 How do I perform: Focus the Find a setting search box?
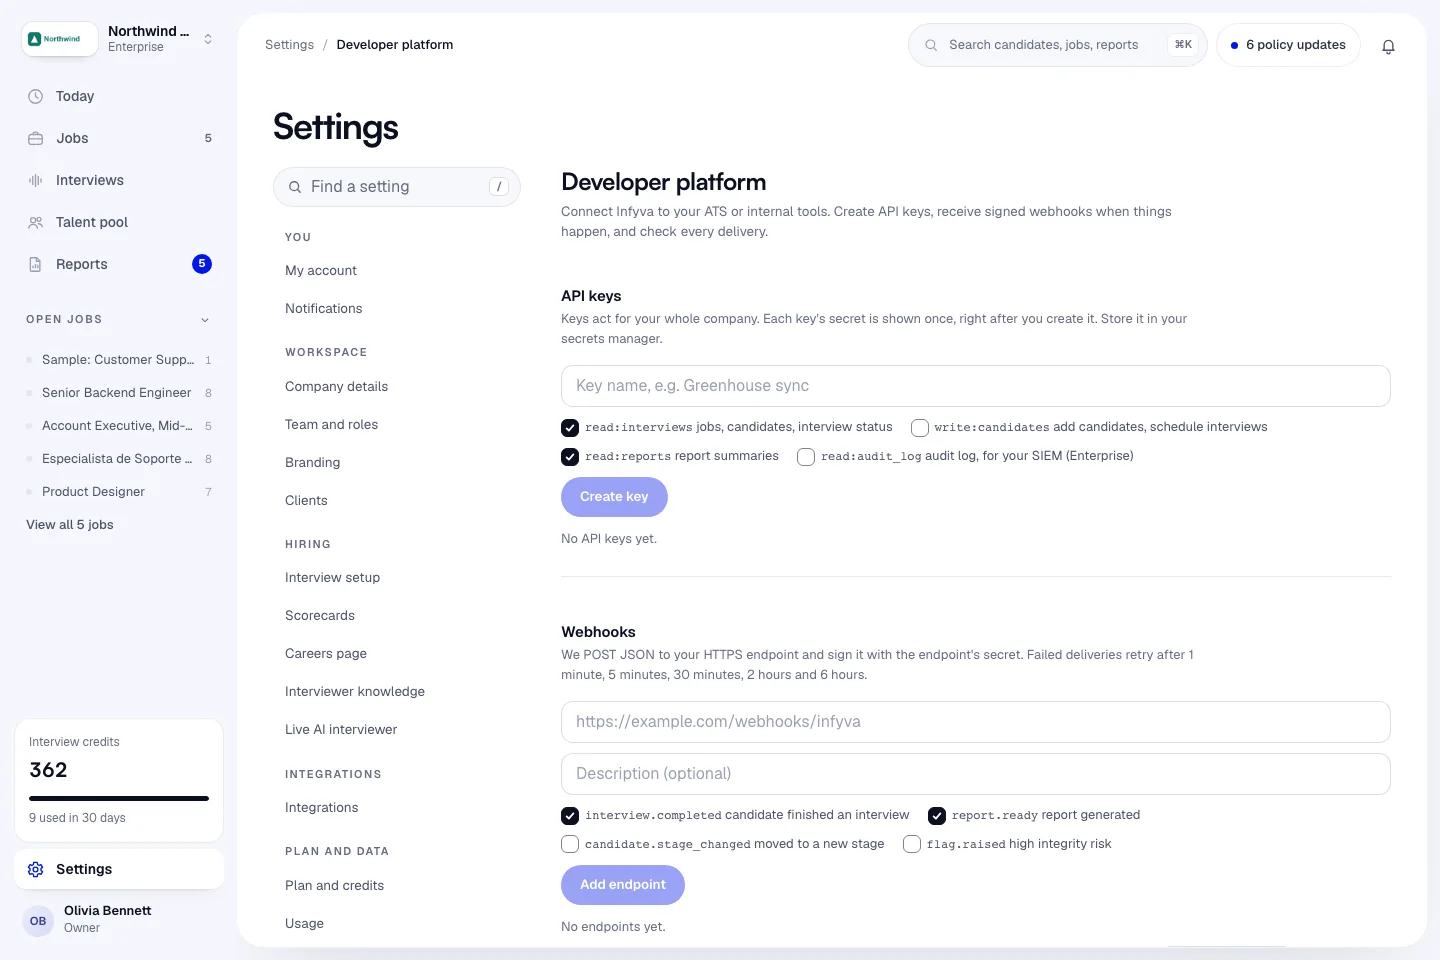[x=397, y=187]
